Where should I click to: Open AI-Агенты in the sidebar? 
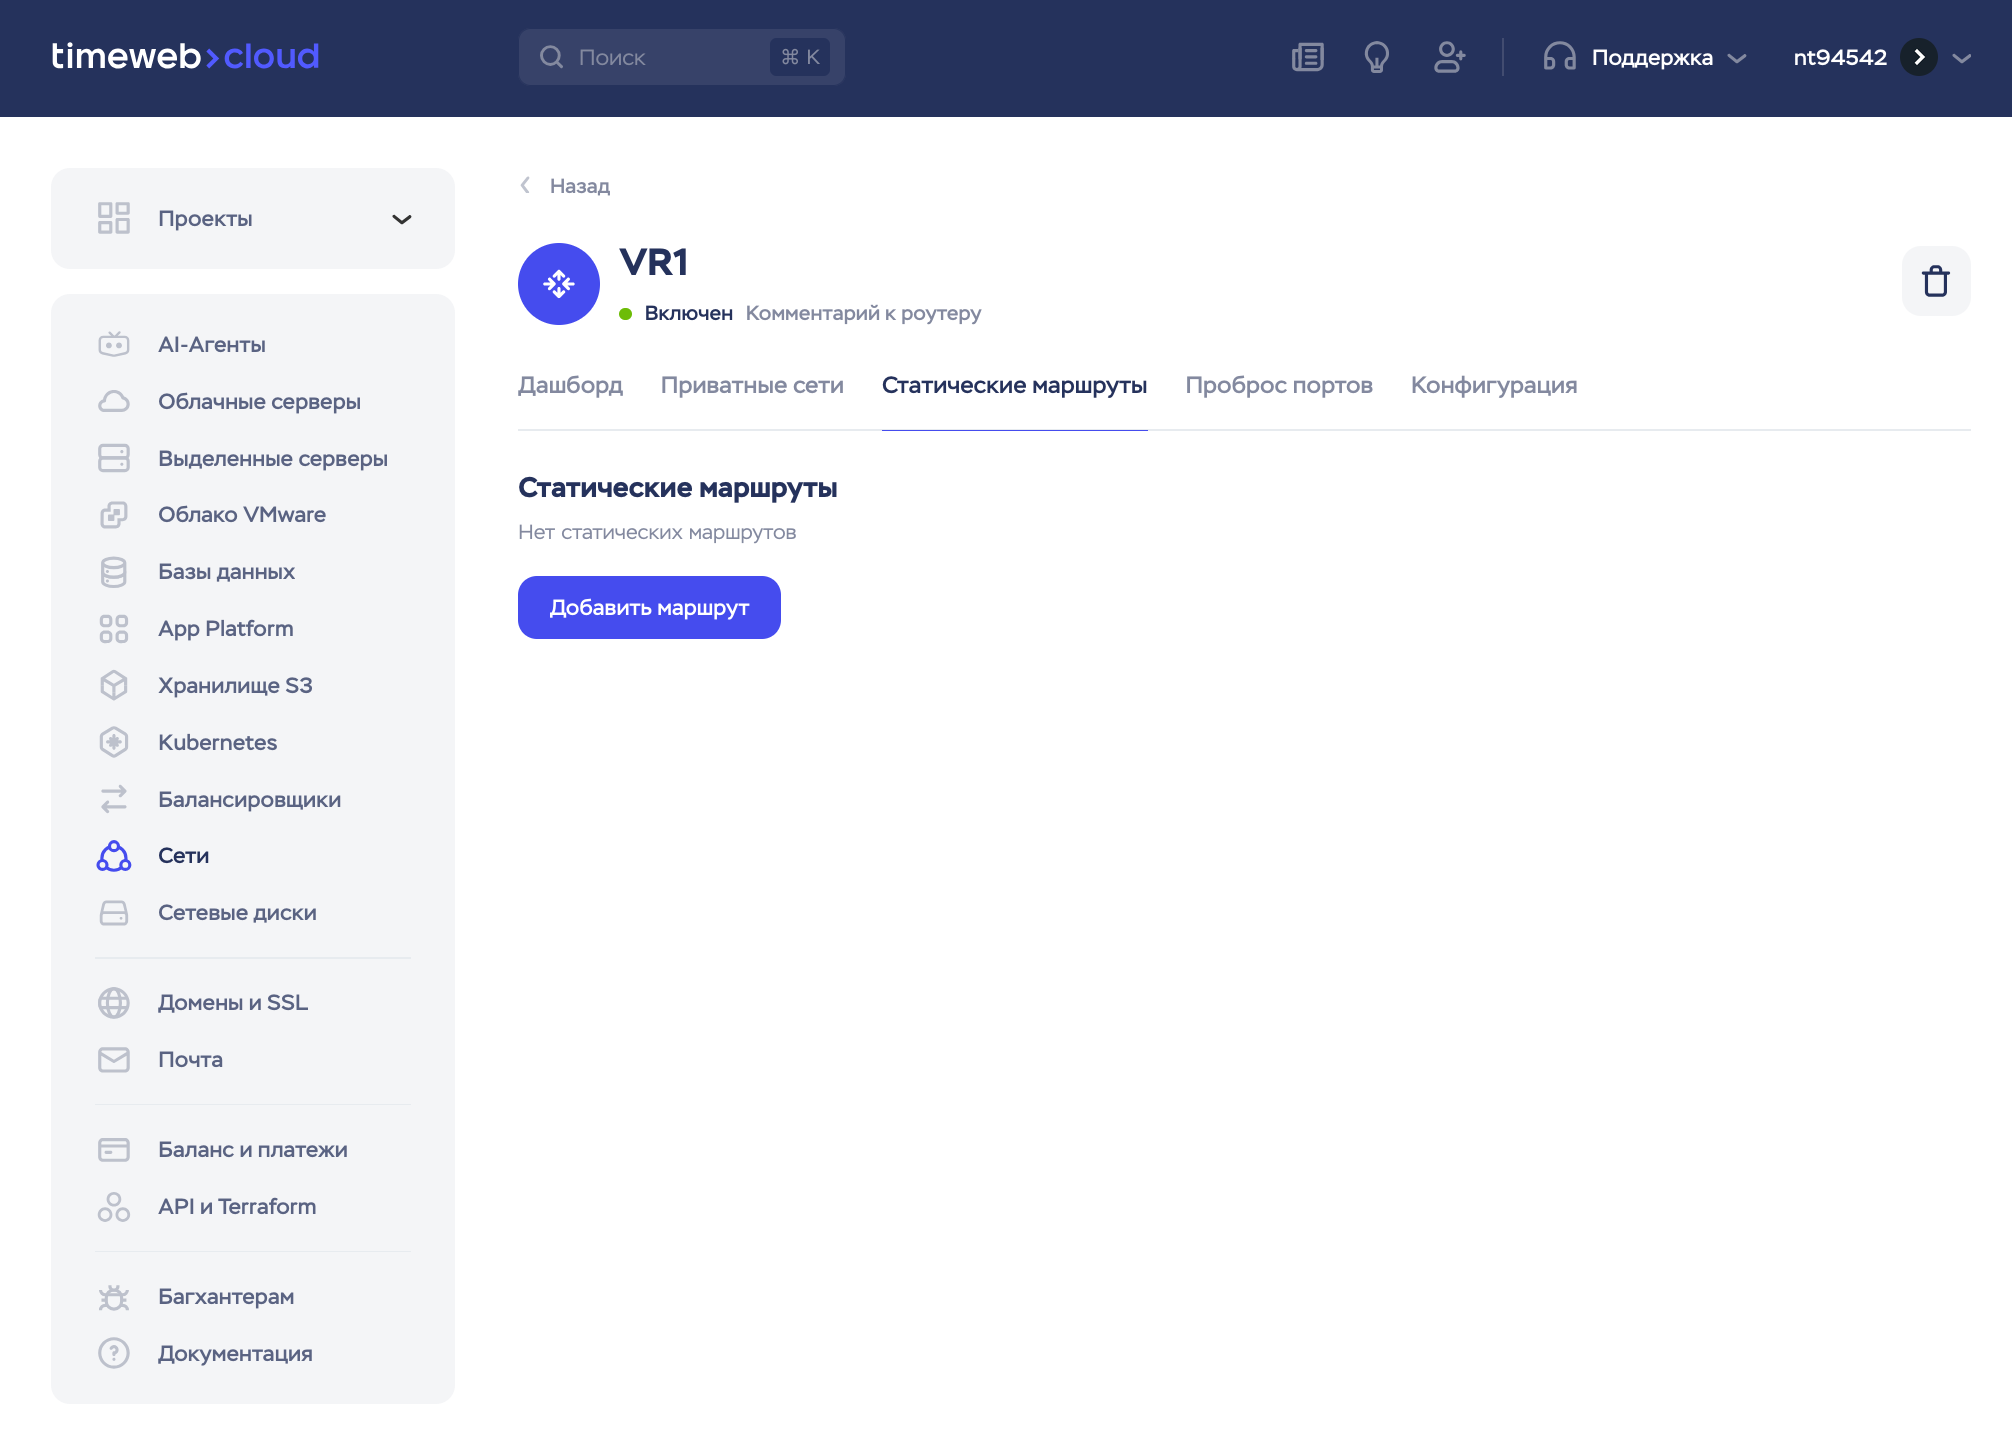point(211,345)
